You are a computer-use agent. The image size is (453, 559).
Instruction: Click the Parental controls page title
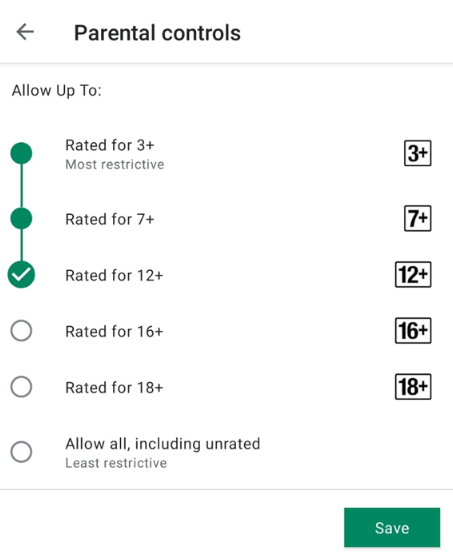[x=157, y=33]
